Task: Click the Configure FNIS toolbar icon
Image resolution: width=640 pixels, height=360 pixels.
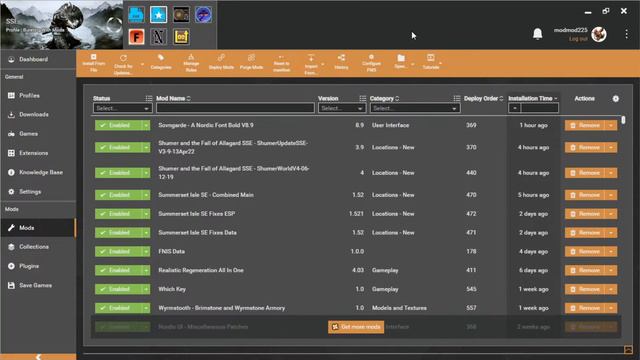Action: click(371, 63)
